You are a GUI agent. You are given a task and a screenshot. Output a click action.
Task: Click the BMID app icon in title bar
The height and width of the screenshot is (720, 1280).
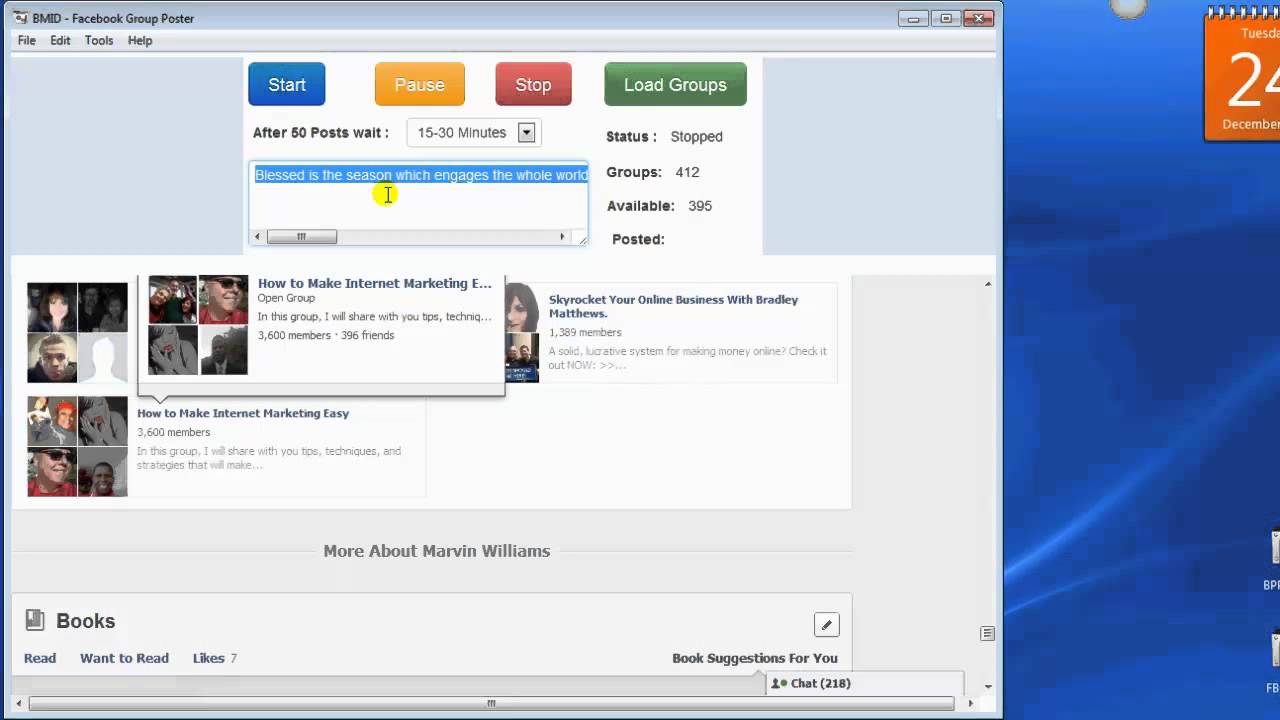21,18
